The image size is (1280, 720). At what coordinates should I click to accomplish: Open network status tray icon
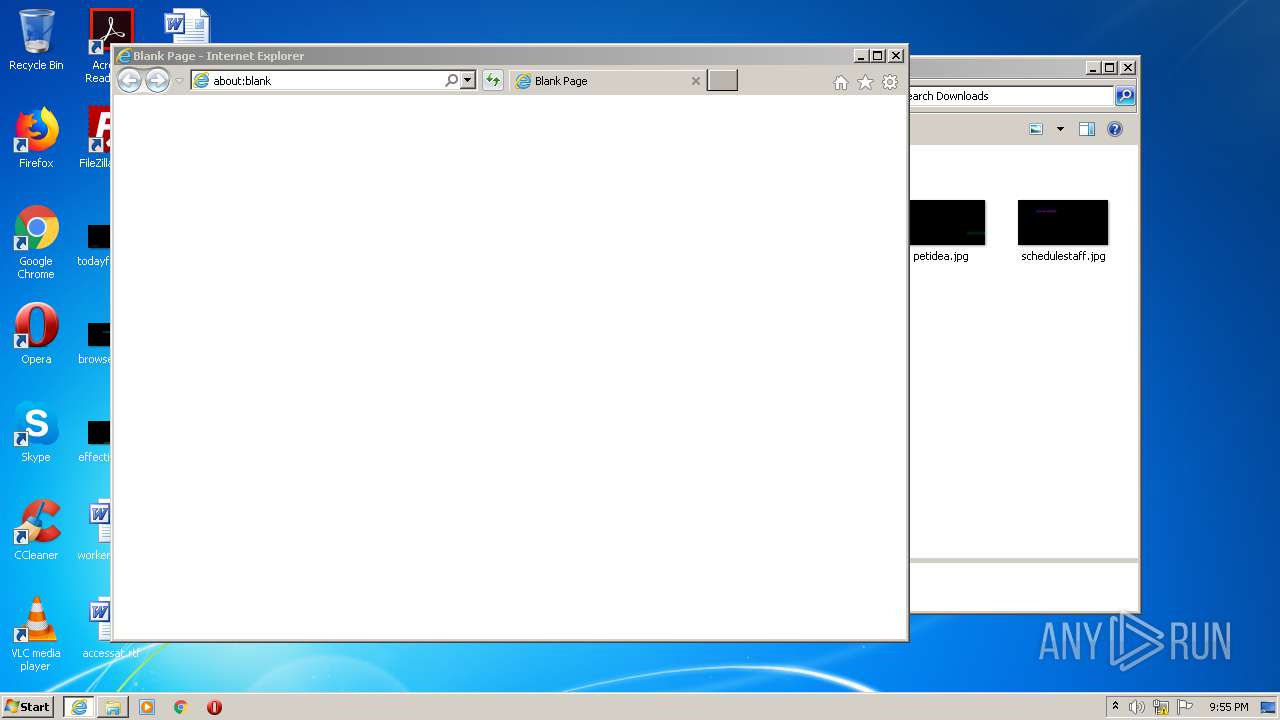tap(1161, 707)
